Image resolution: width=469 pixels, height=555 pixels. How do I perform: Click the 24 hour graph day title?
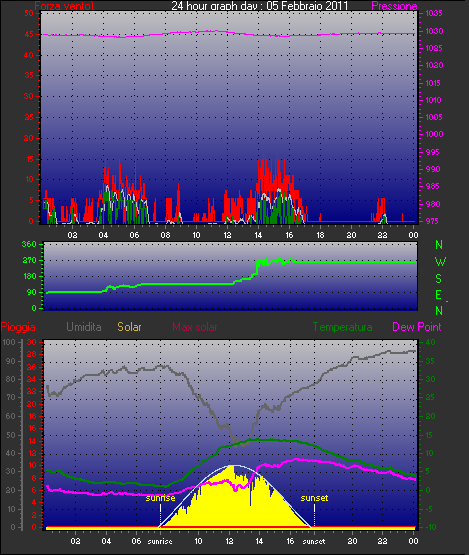pyautogui.click(x=259, y=6)
